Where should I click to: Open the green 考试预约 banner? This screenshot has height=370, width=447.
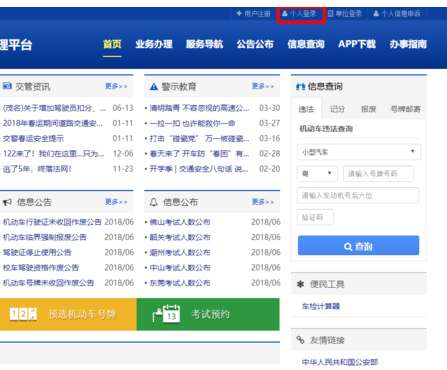208,314
